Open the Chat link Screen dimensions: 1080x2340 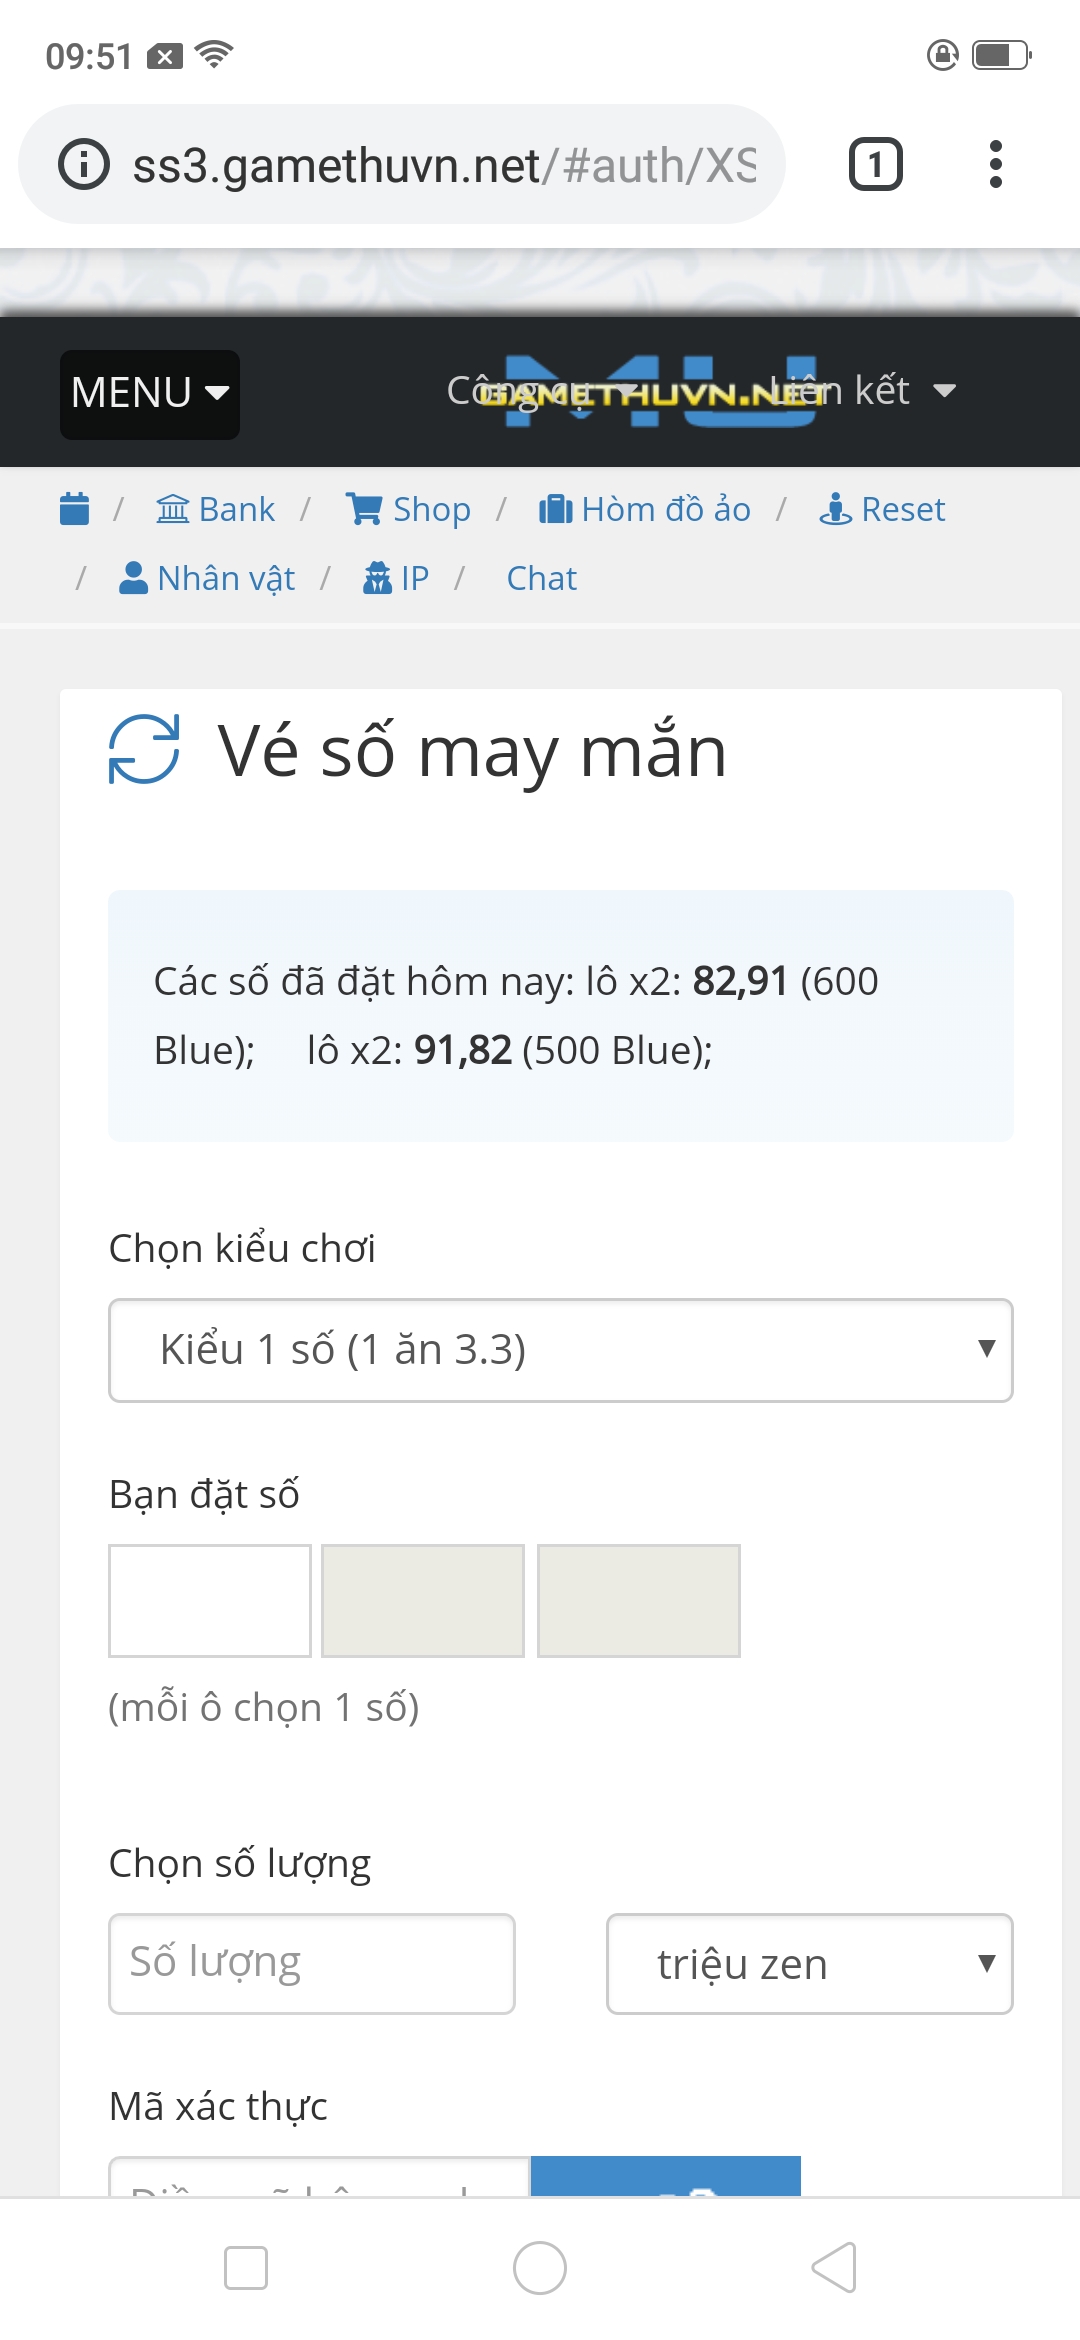(x=541, y=578)
